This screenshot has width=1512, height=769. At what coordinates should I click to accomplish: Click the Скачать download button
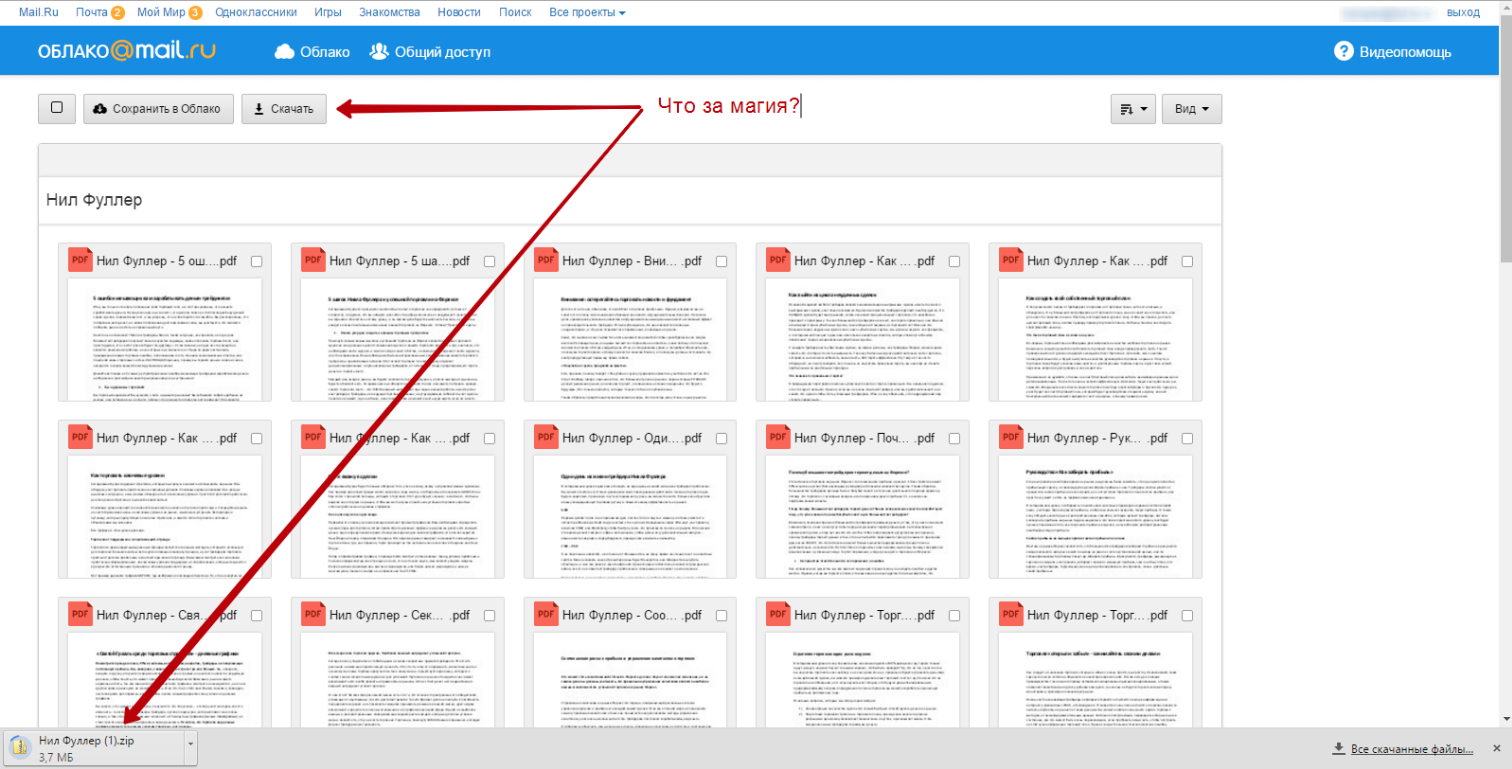[284, 109]
